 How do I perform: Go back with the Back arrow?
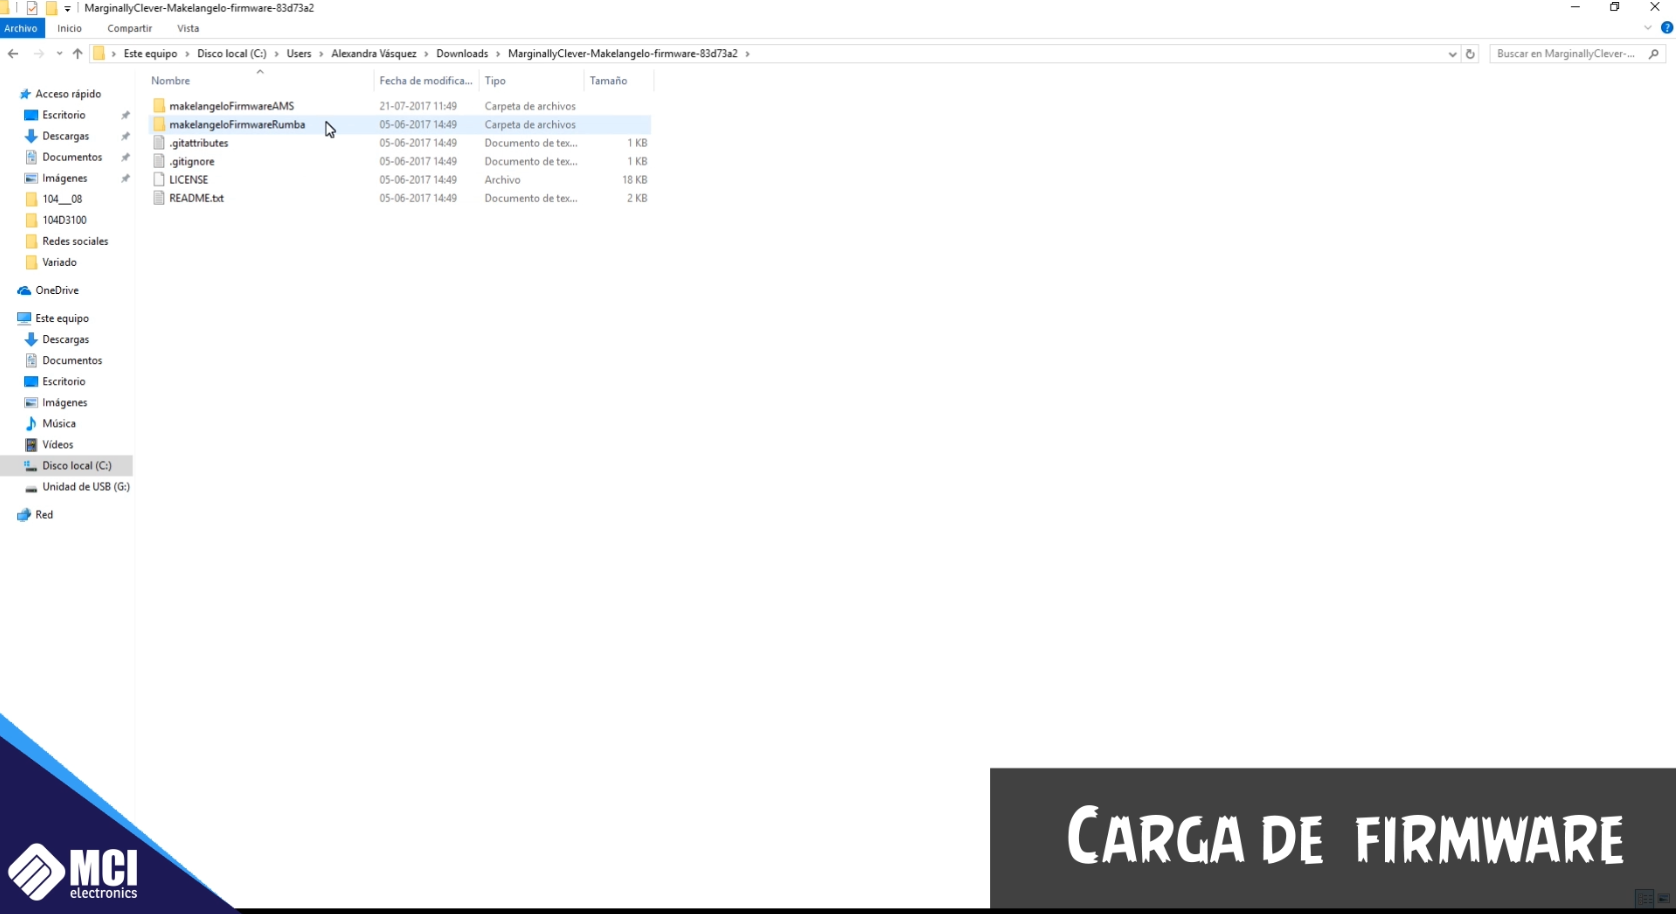pos(13,54)
